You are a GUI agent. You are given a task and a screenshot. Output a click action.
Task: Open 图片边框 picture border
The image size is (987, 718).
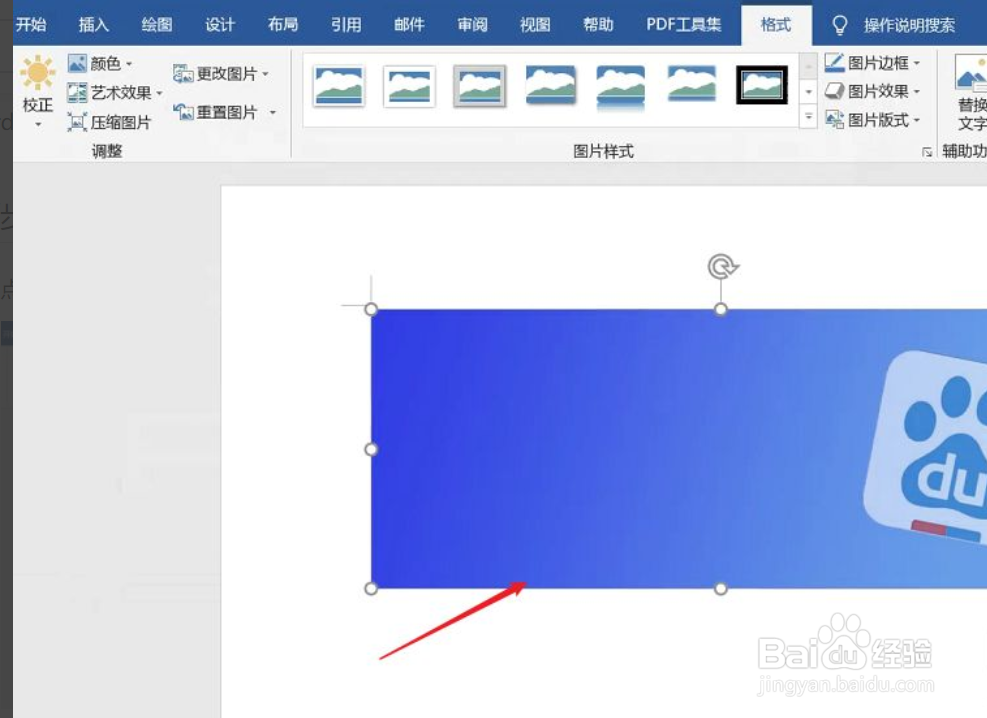pyautogui.click(x=872, y=63)
